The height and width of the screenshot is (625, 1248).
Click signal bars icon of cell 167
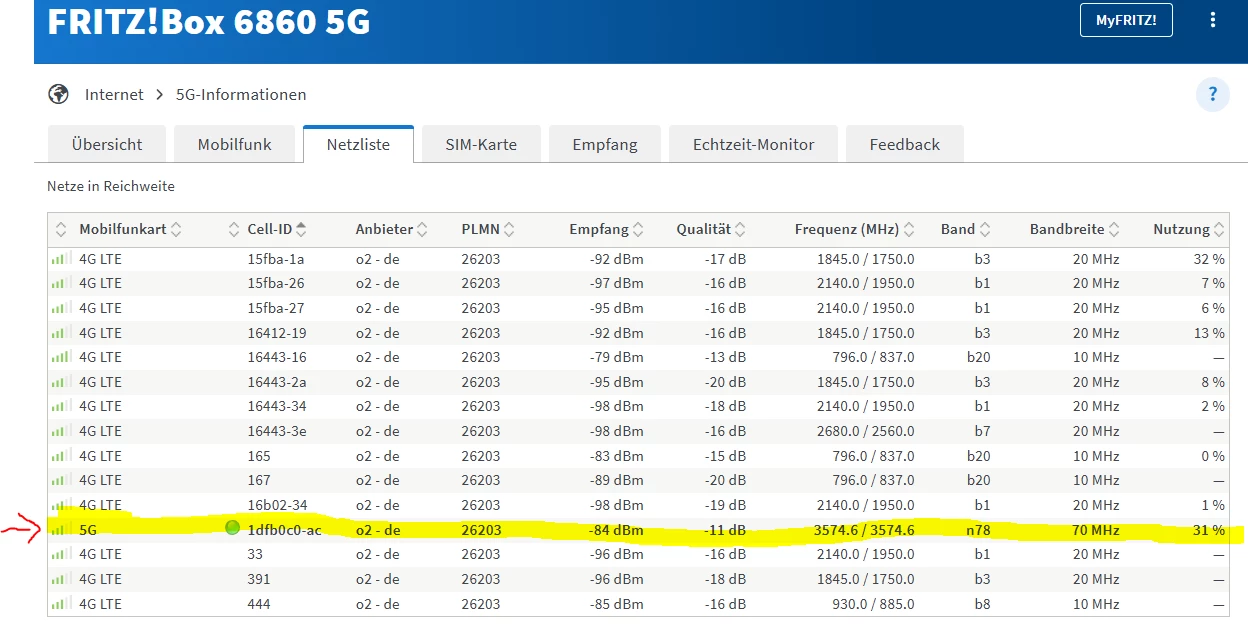tap(61, 480)
